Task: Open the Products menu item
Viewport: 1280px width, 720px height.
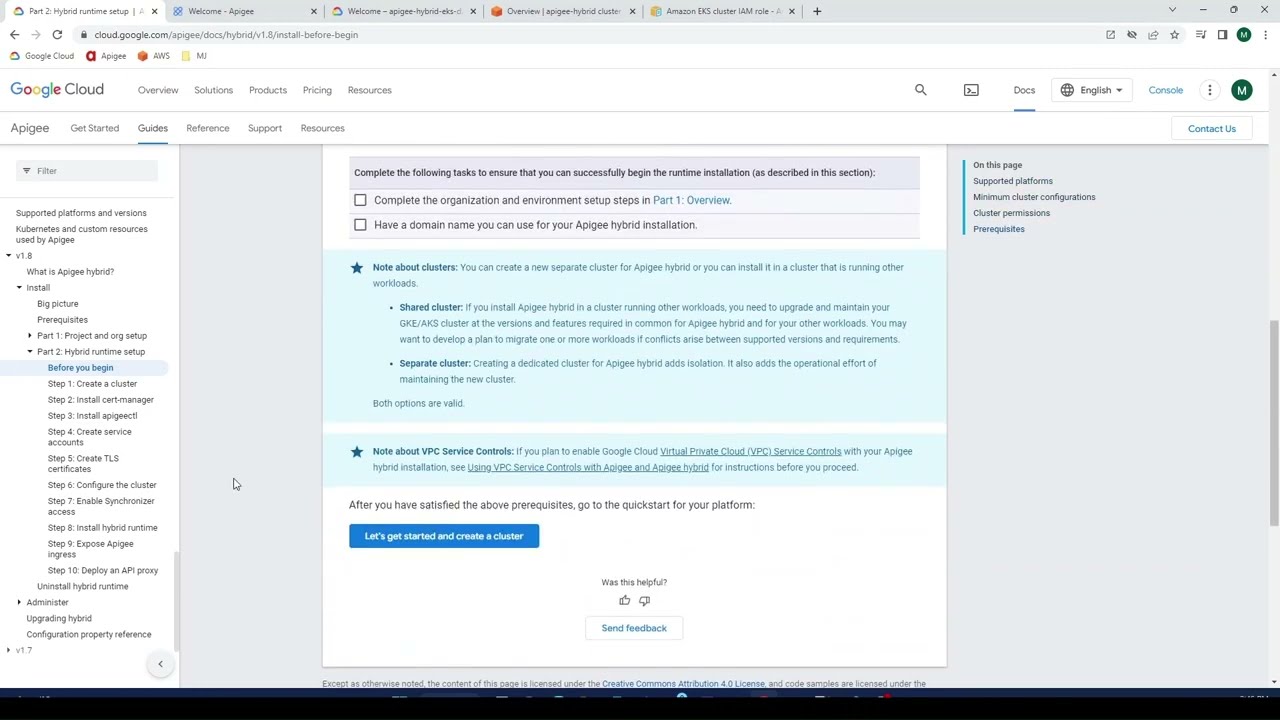Action: [267, 90]
